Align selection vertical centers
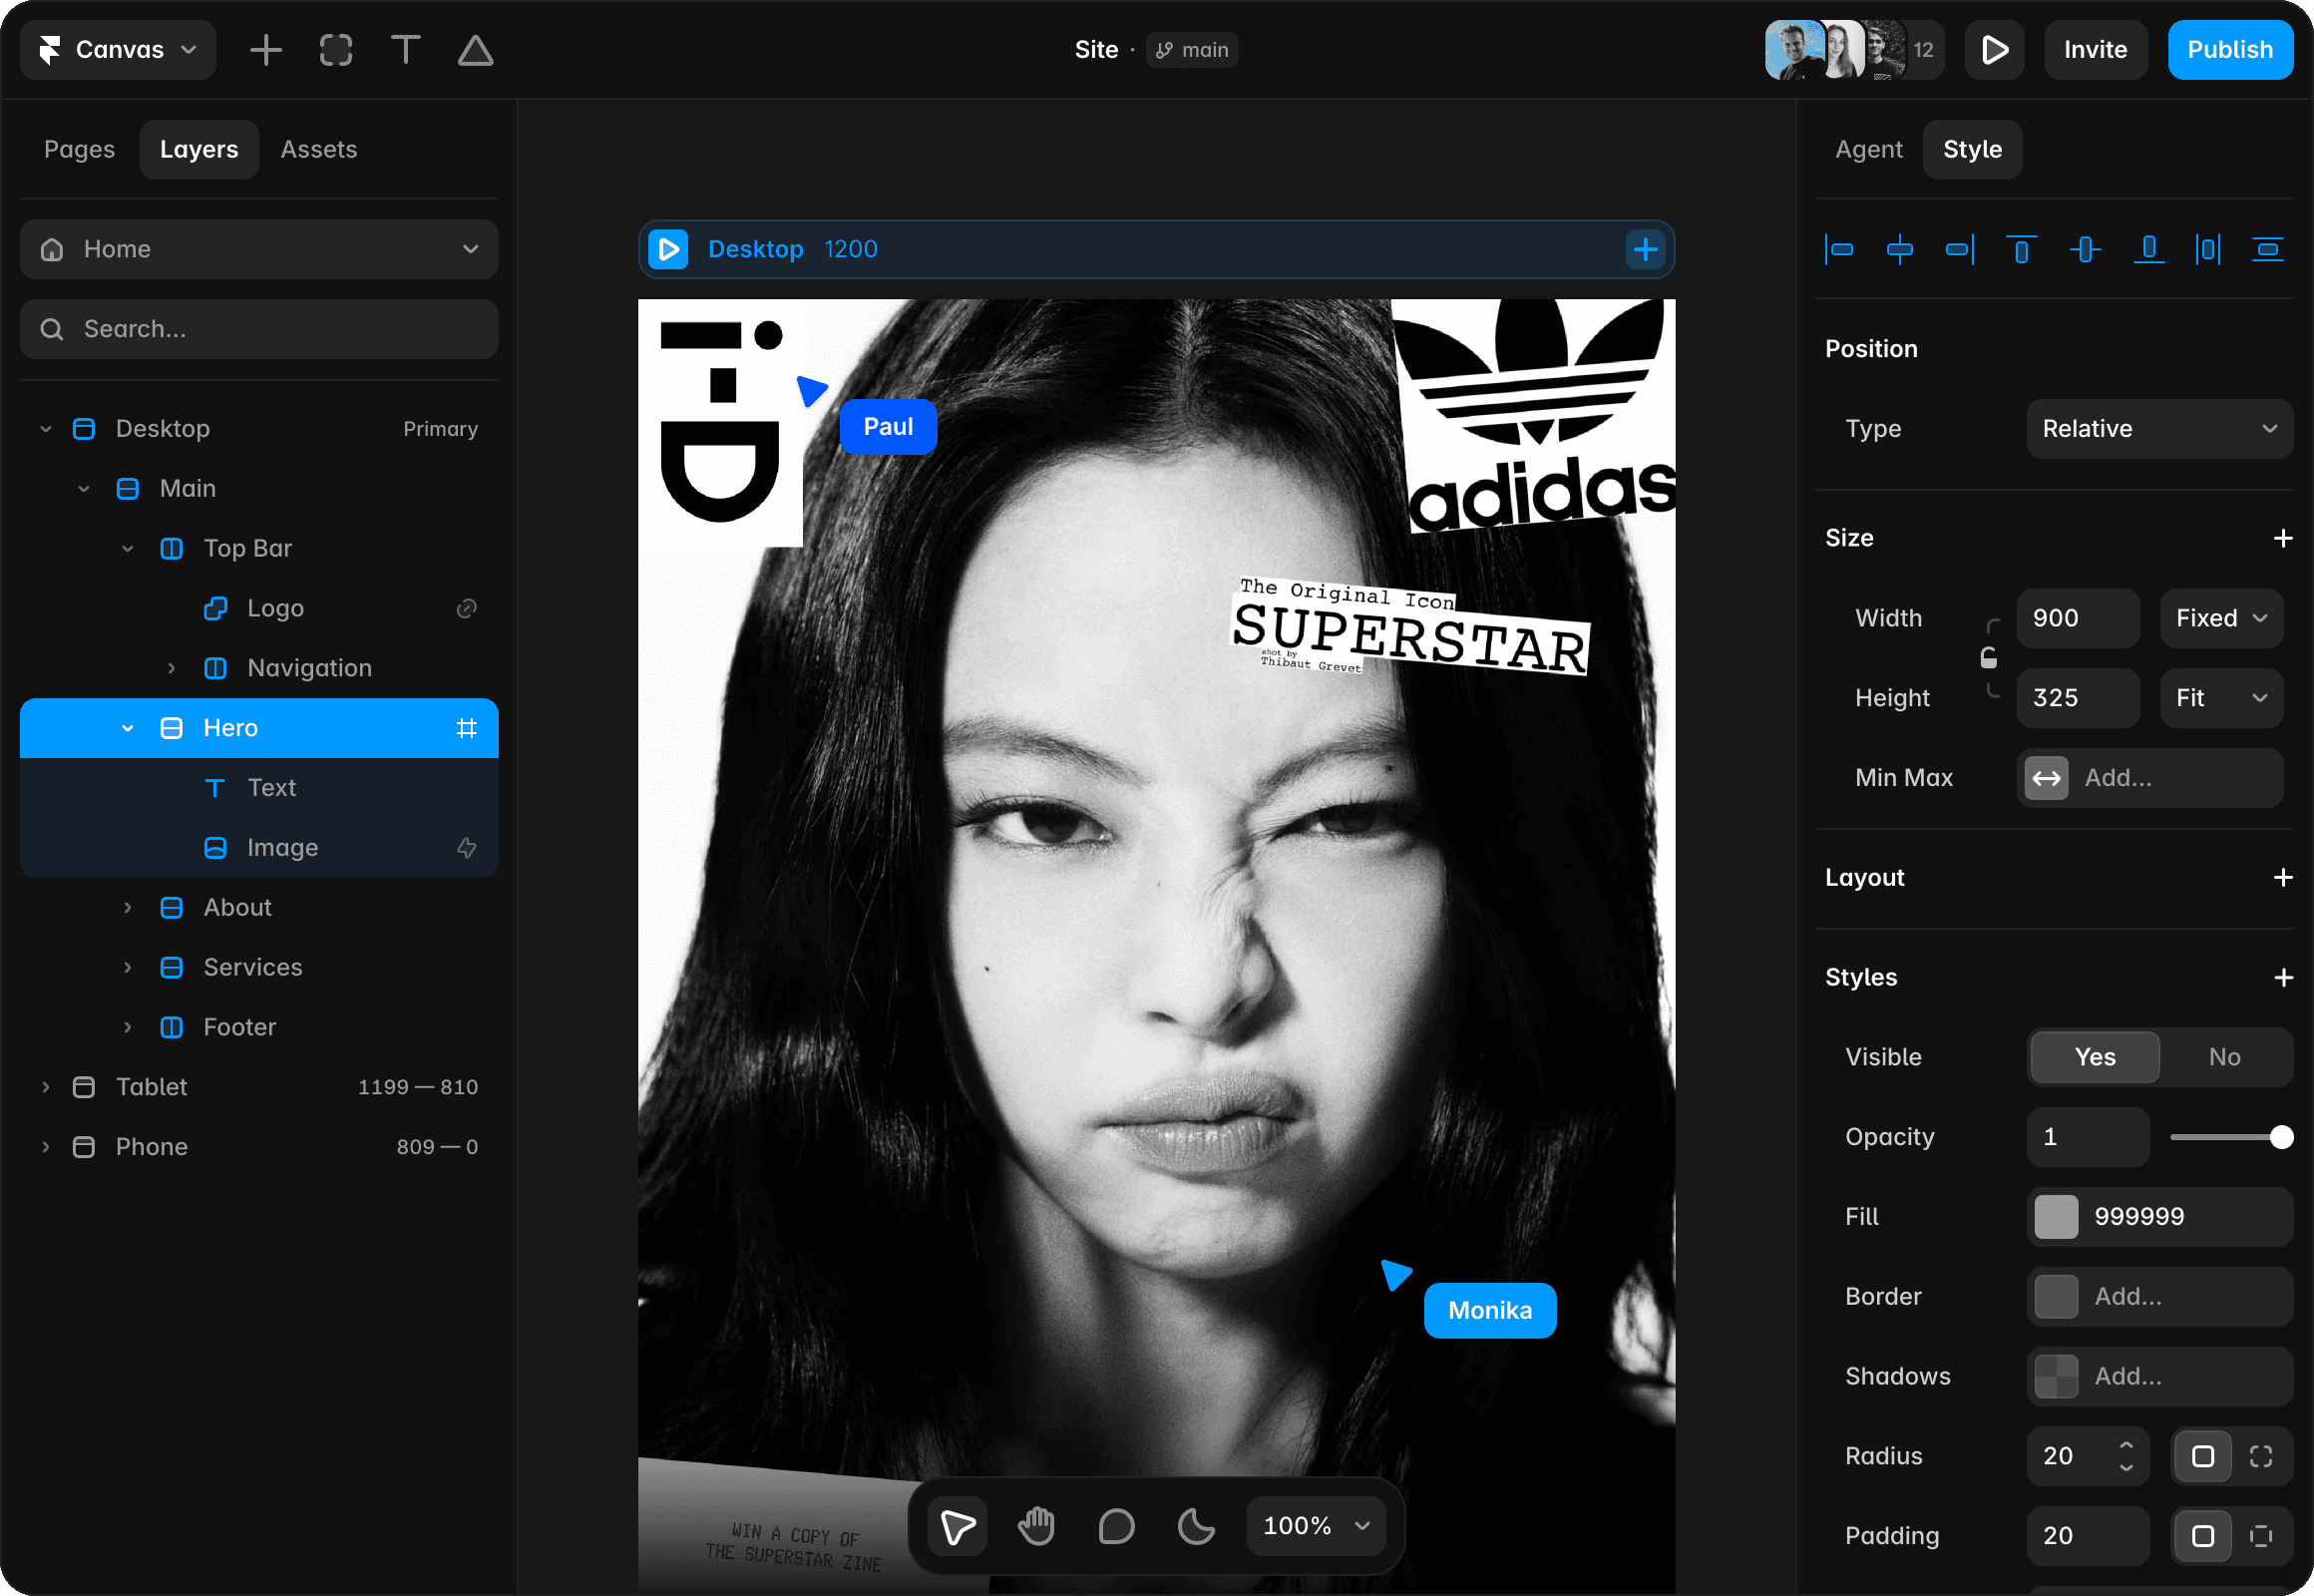This screenshot has height=1596, width=2314. click(2085, 249)
